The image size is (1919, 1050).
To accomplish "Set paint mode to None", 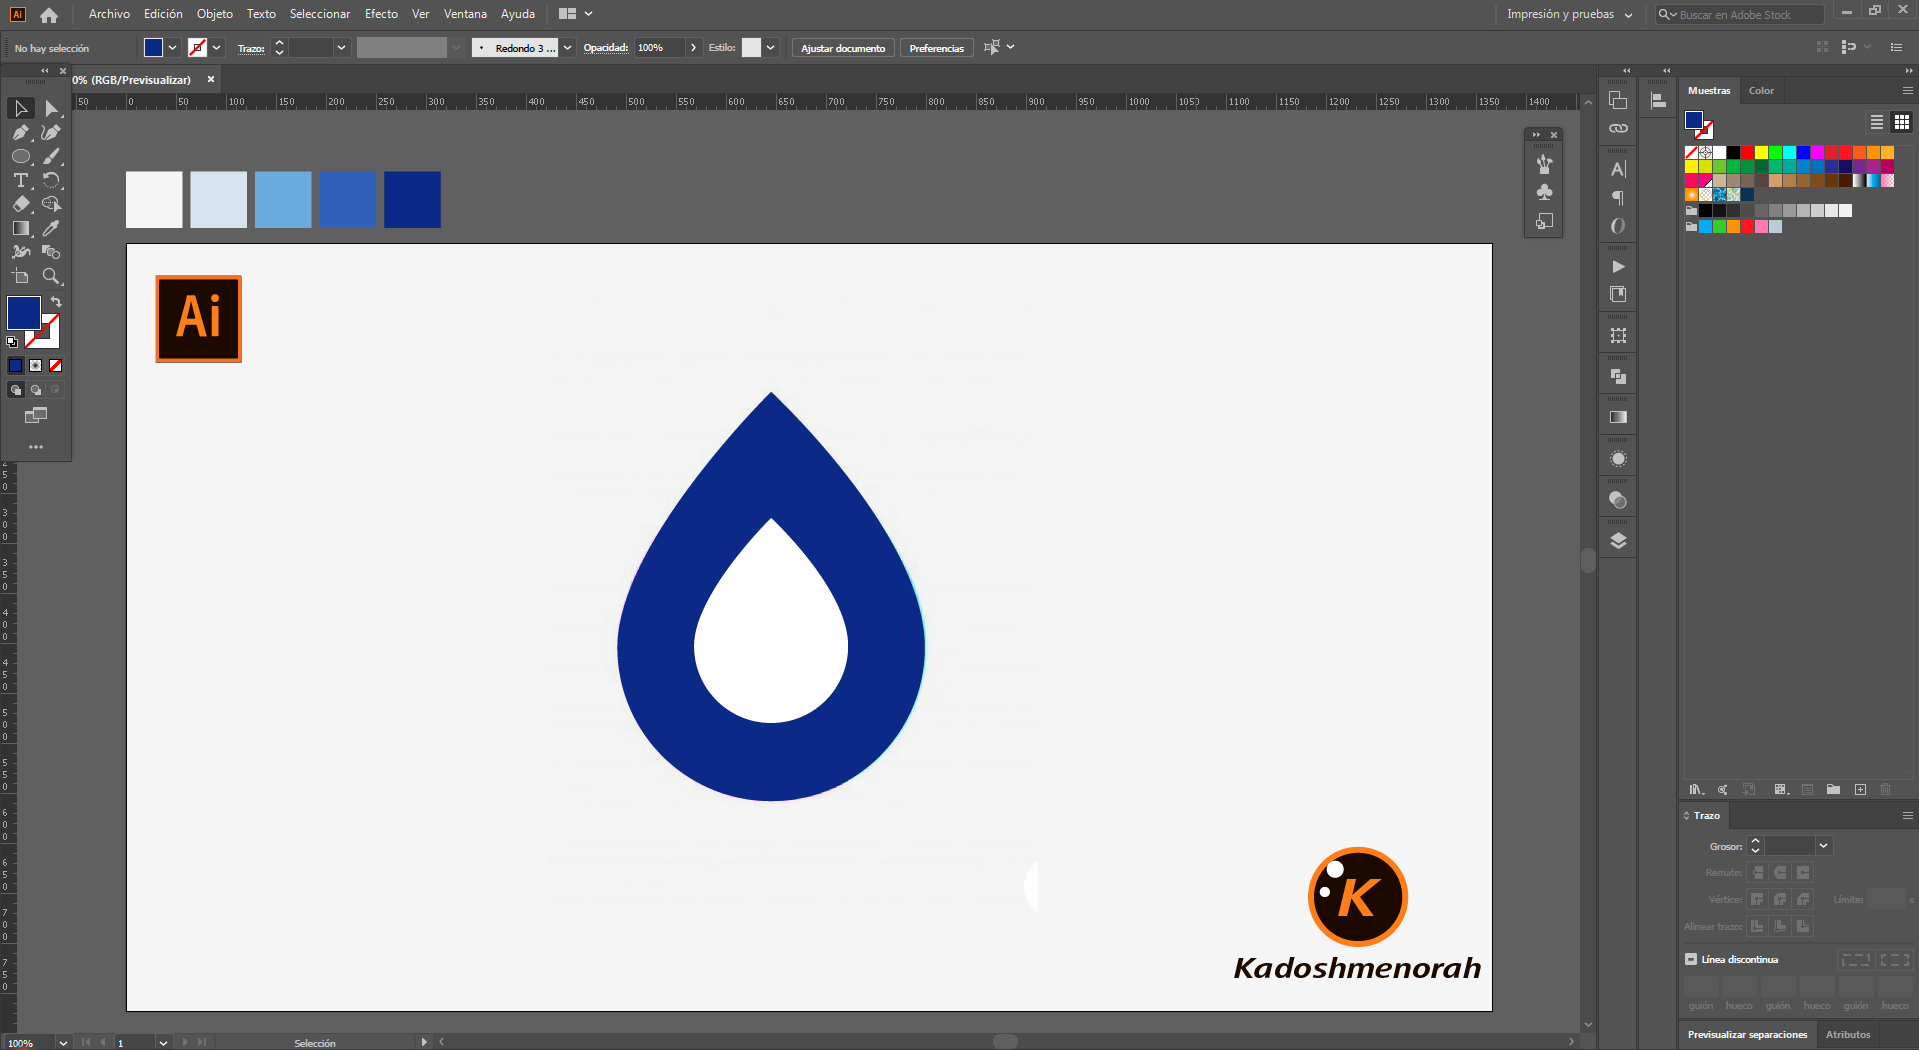I will coord(56,365).
